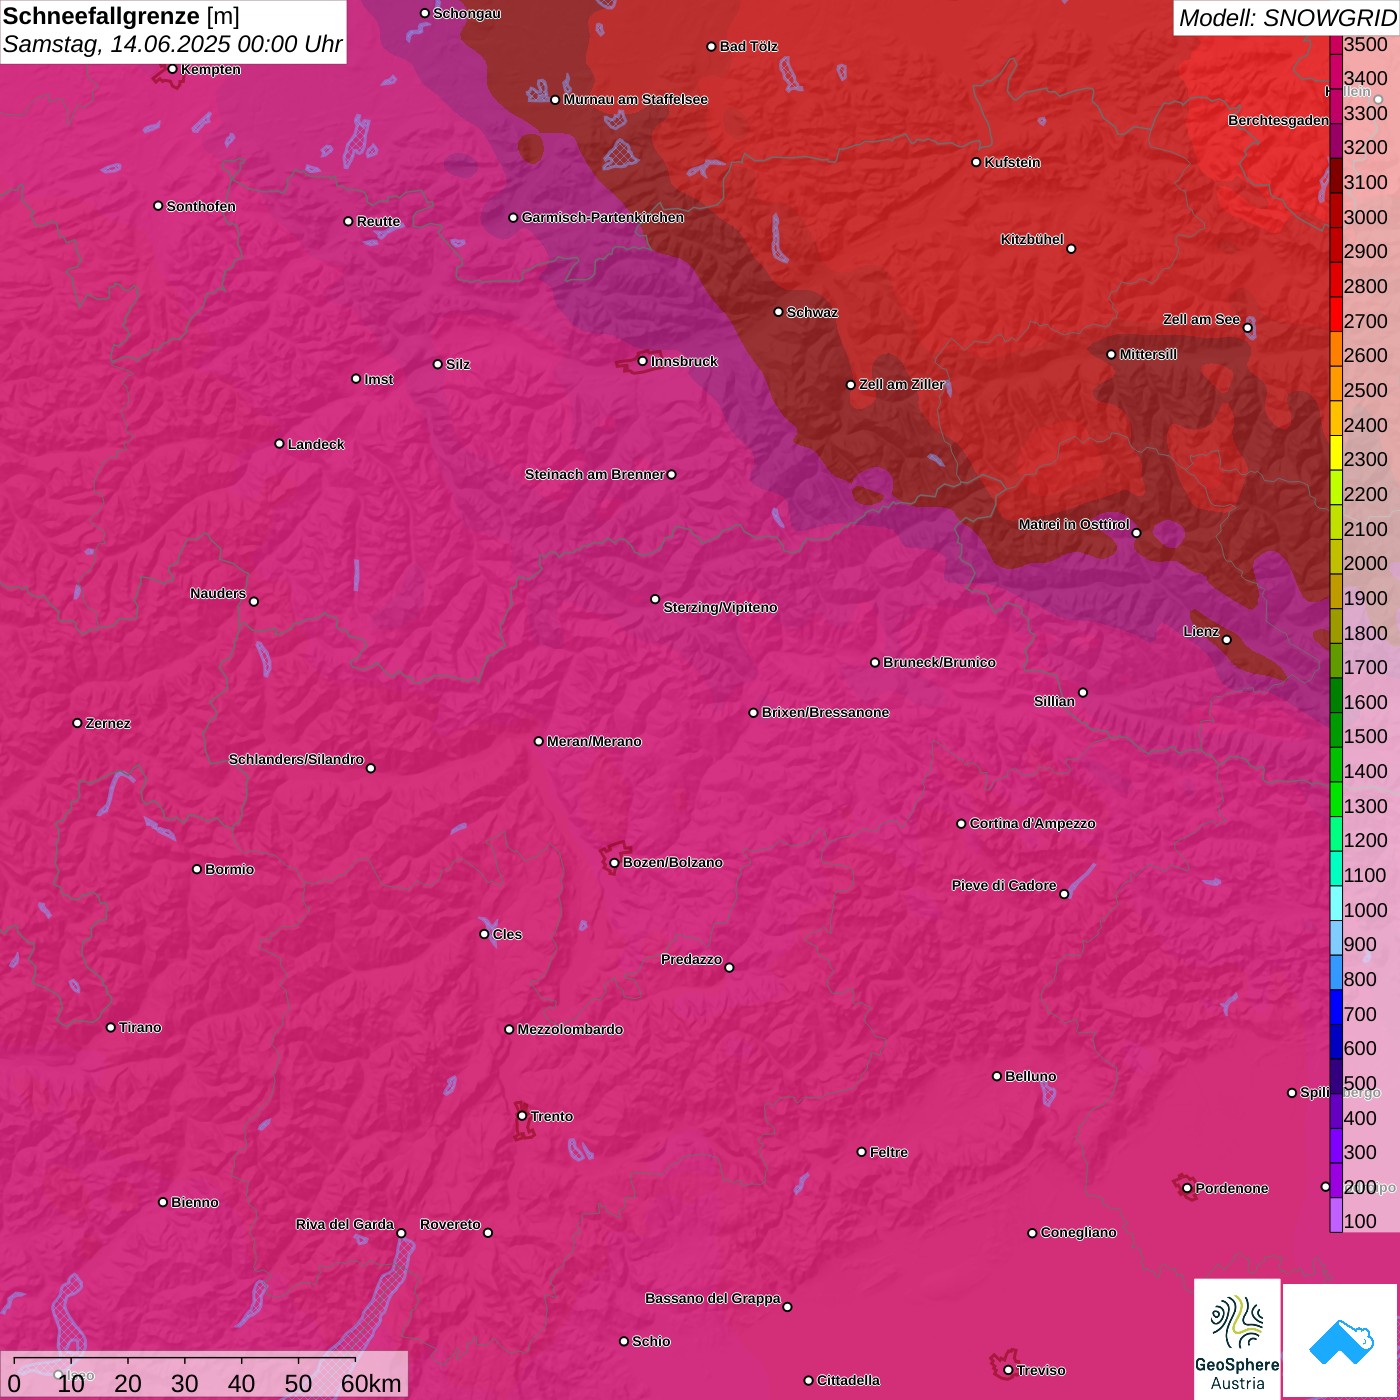Click the Reutte city label

tap(378, 221)
